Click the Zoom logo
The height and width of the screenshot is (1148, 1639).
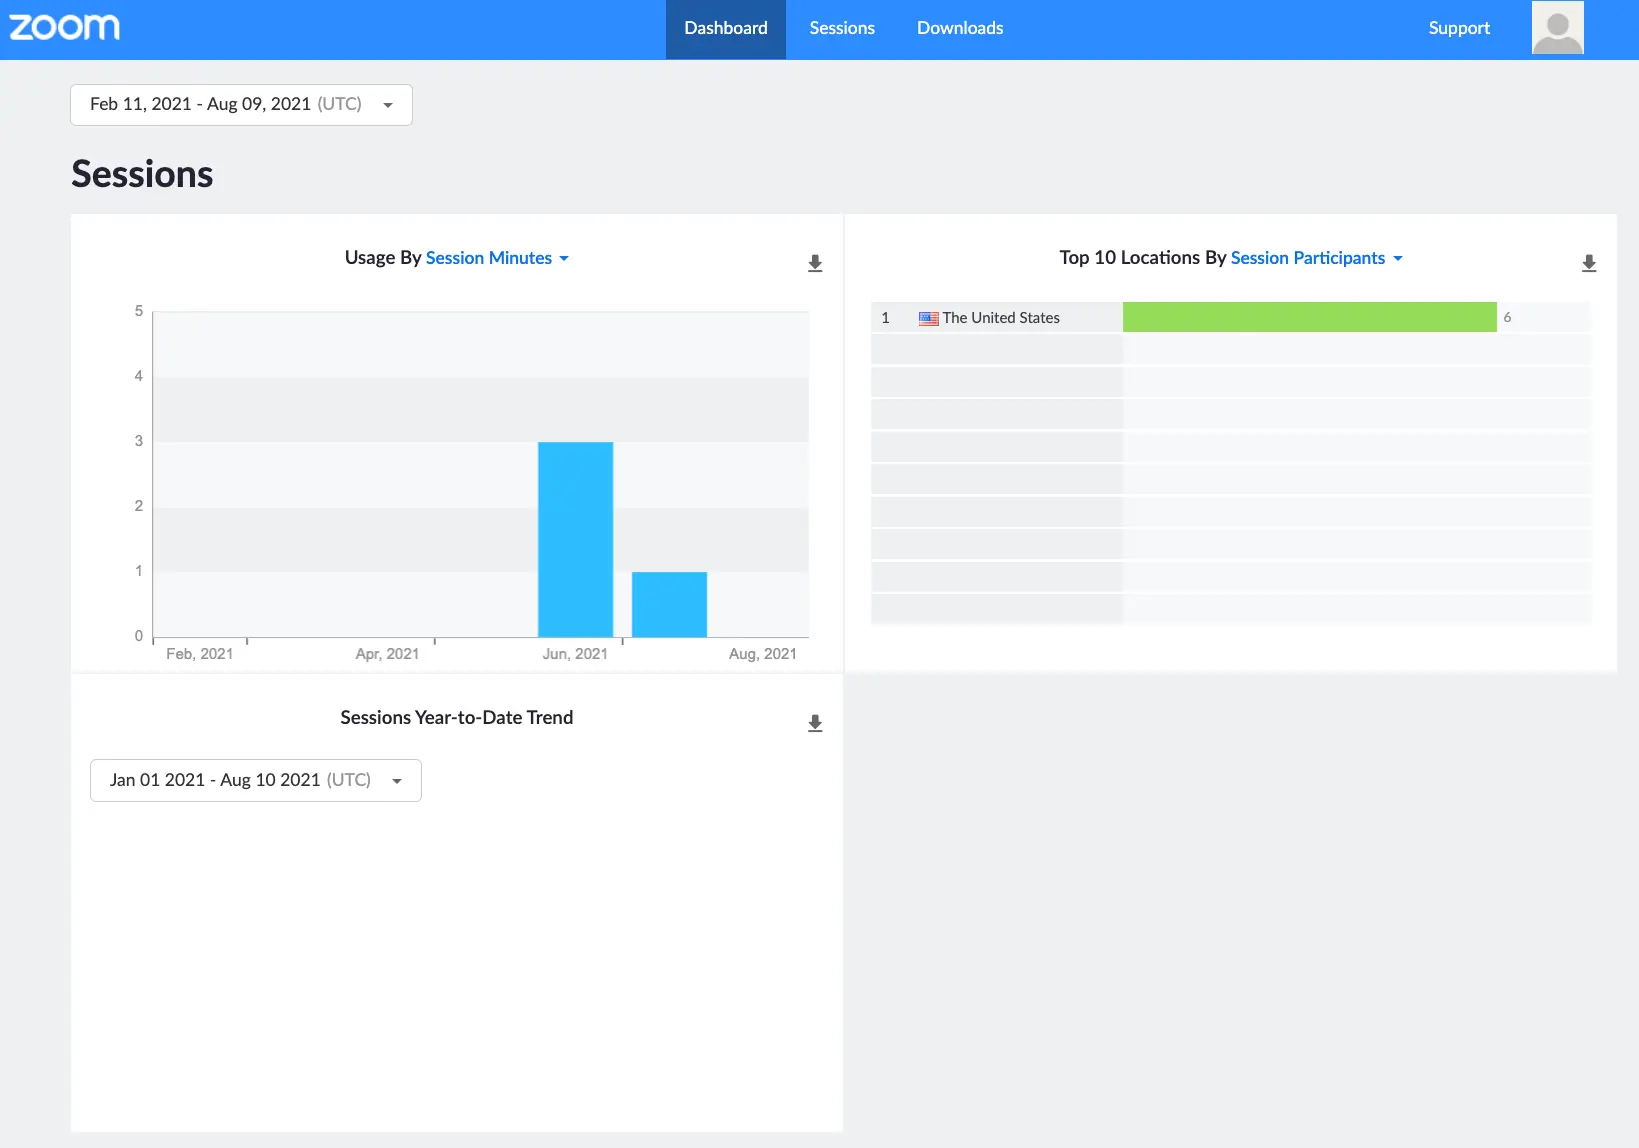pyautogui.click(x=65, y=28)
